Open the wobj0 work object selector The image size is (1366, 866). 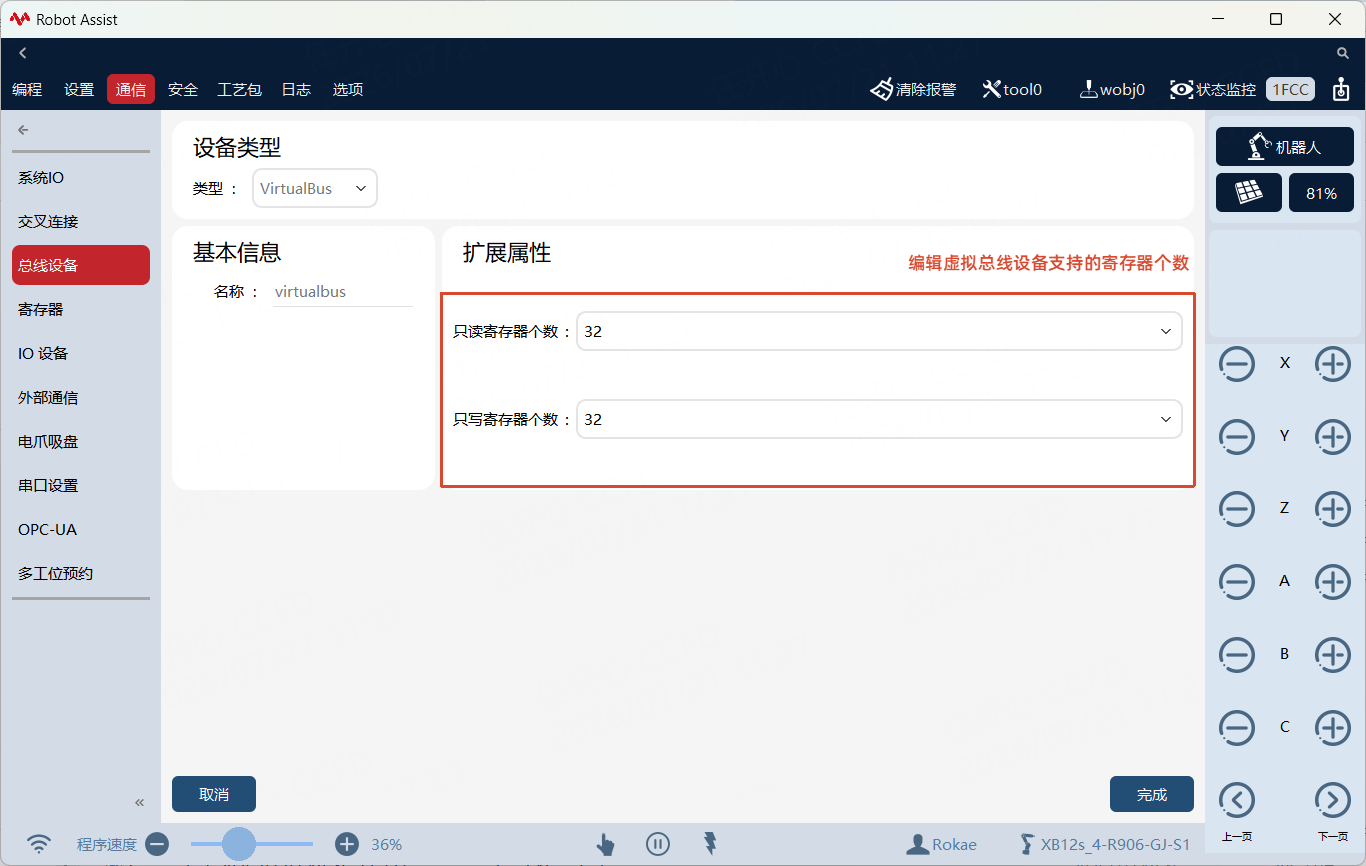pos(1112,89)
